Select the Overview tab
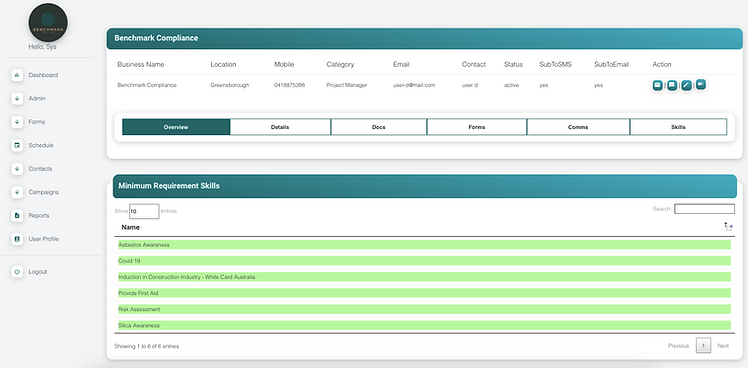The image size is (748, 368). tap(176, 127)
